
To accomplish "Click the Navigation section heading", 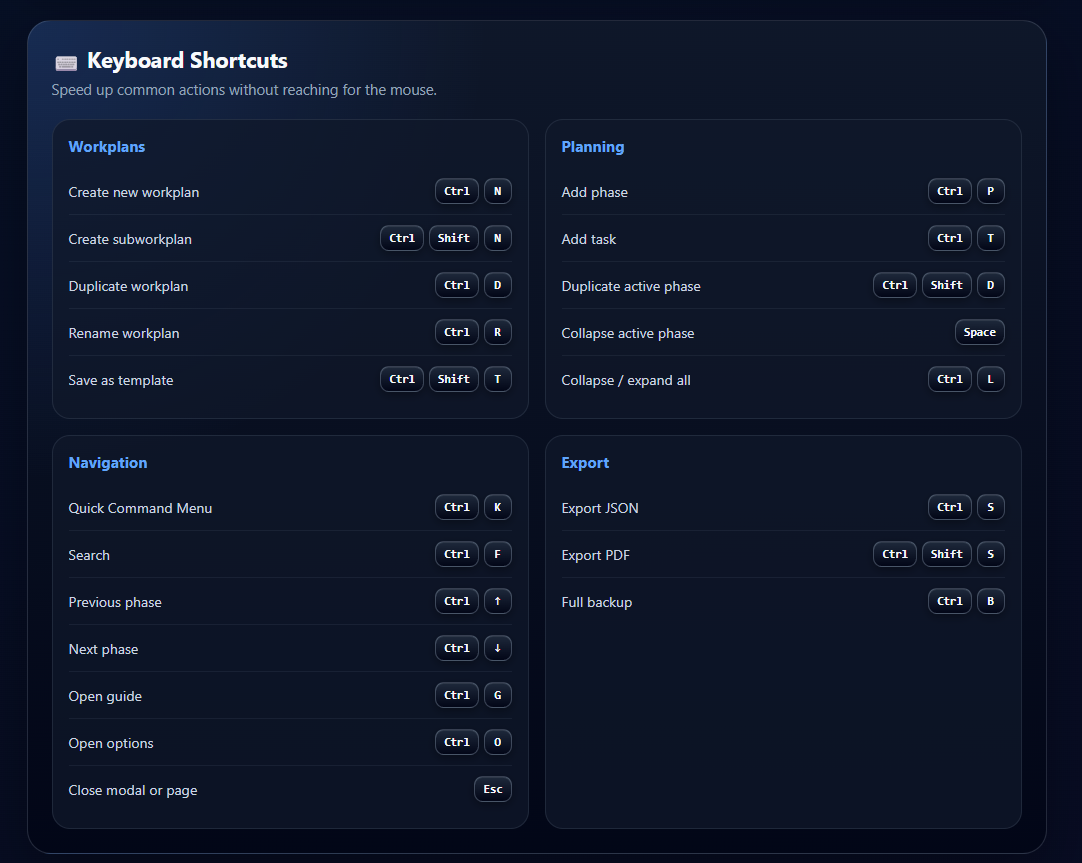I will click(108, 463).
